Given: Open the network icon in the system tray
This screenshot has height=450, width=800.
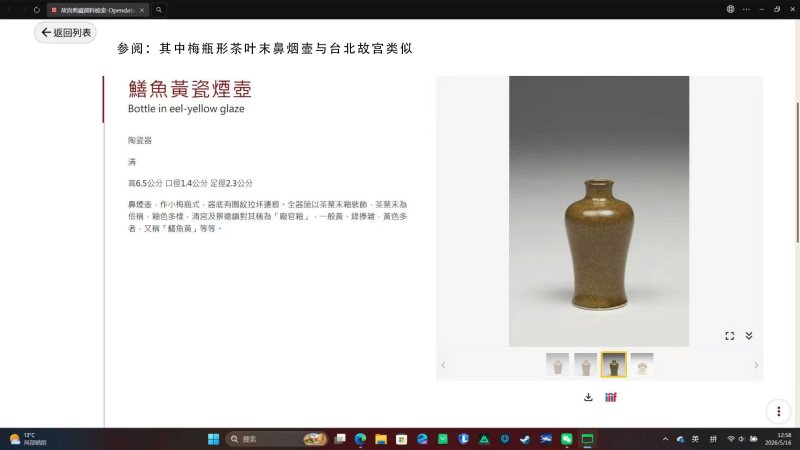Looking at the screenshot, I should (x=731, y=439).
